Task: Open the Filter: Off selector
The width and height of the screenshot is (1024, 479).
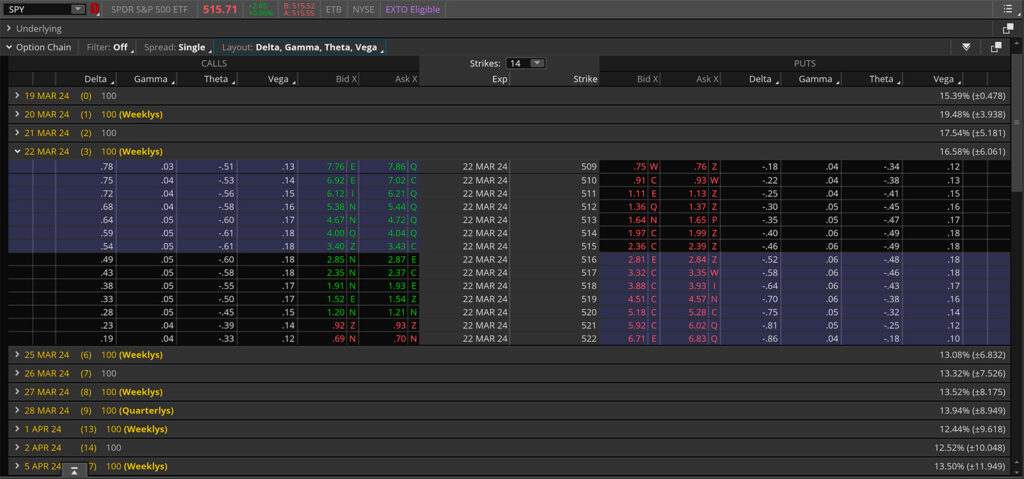Action: click(x=106, y=47)
